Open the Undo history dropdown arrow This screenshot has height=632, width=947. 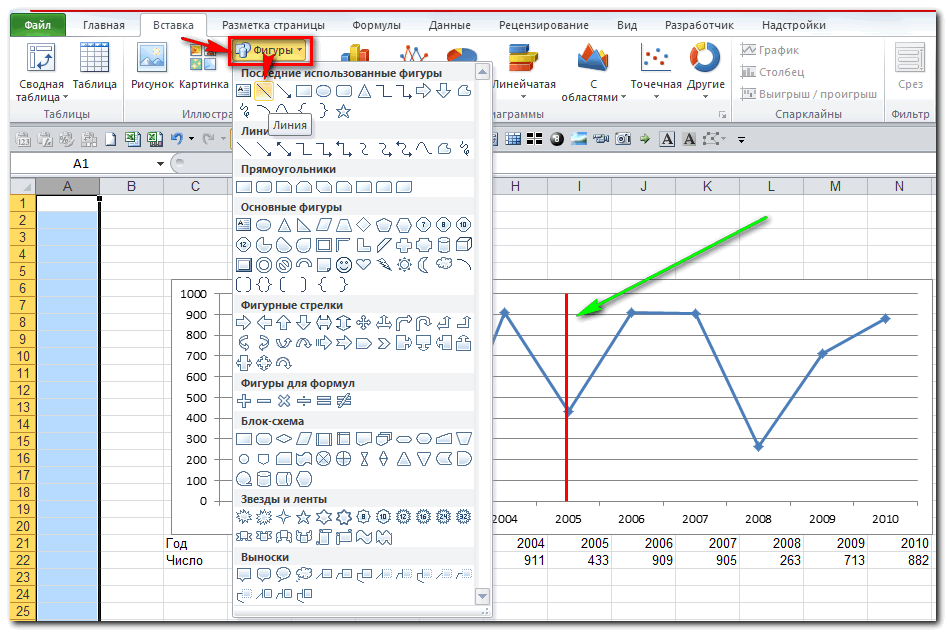(x=191, y=139)
